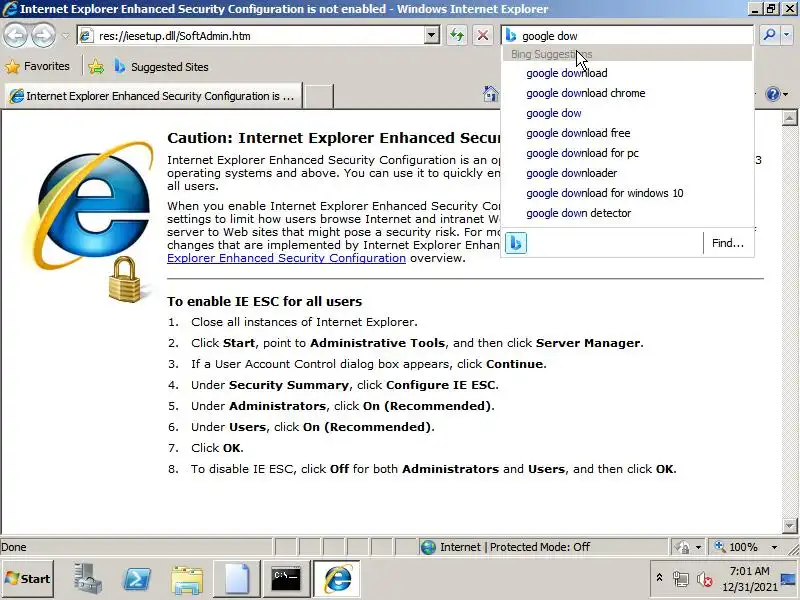Screen dimensions: 800x600
Task: Click the 'Bing Suggestions' header text
Action: click(x=552, y=54)
